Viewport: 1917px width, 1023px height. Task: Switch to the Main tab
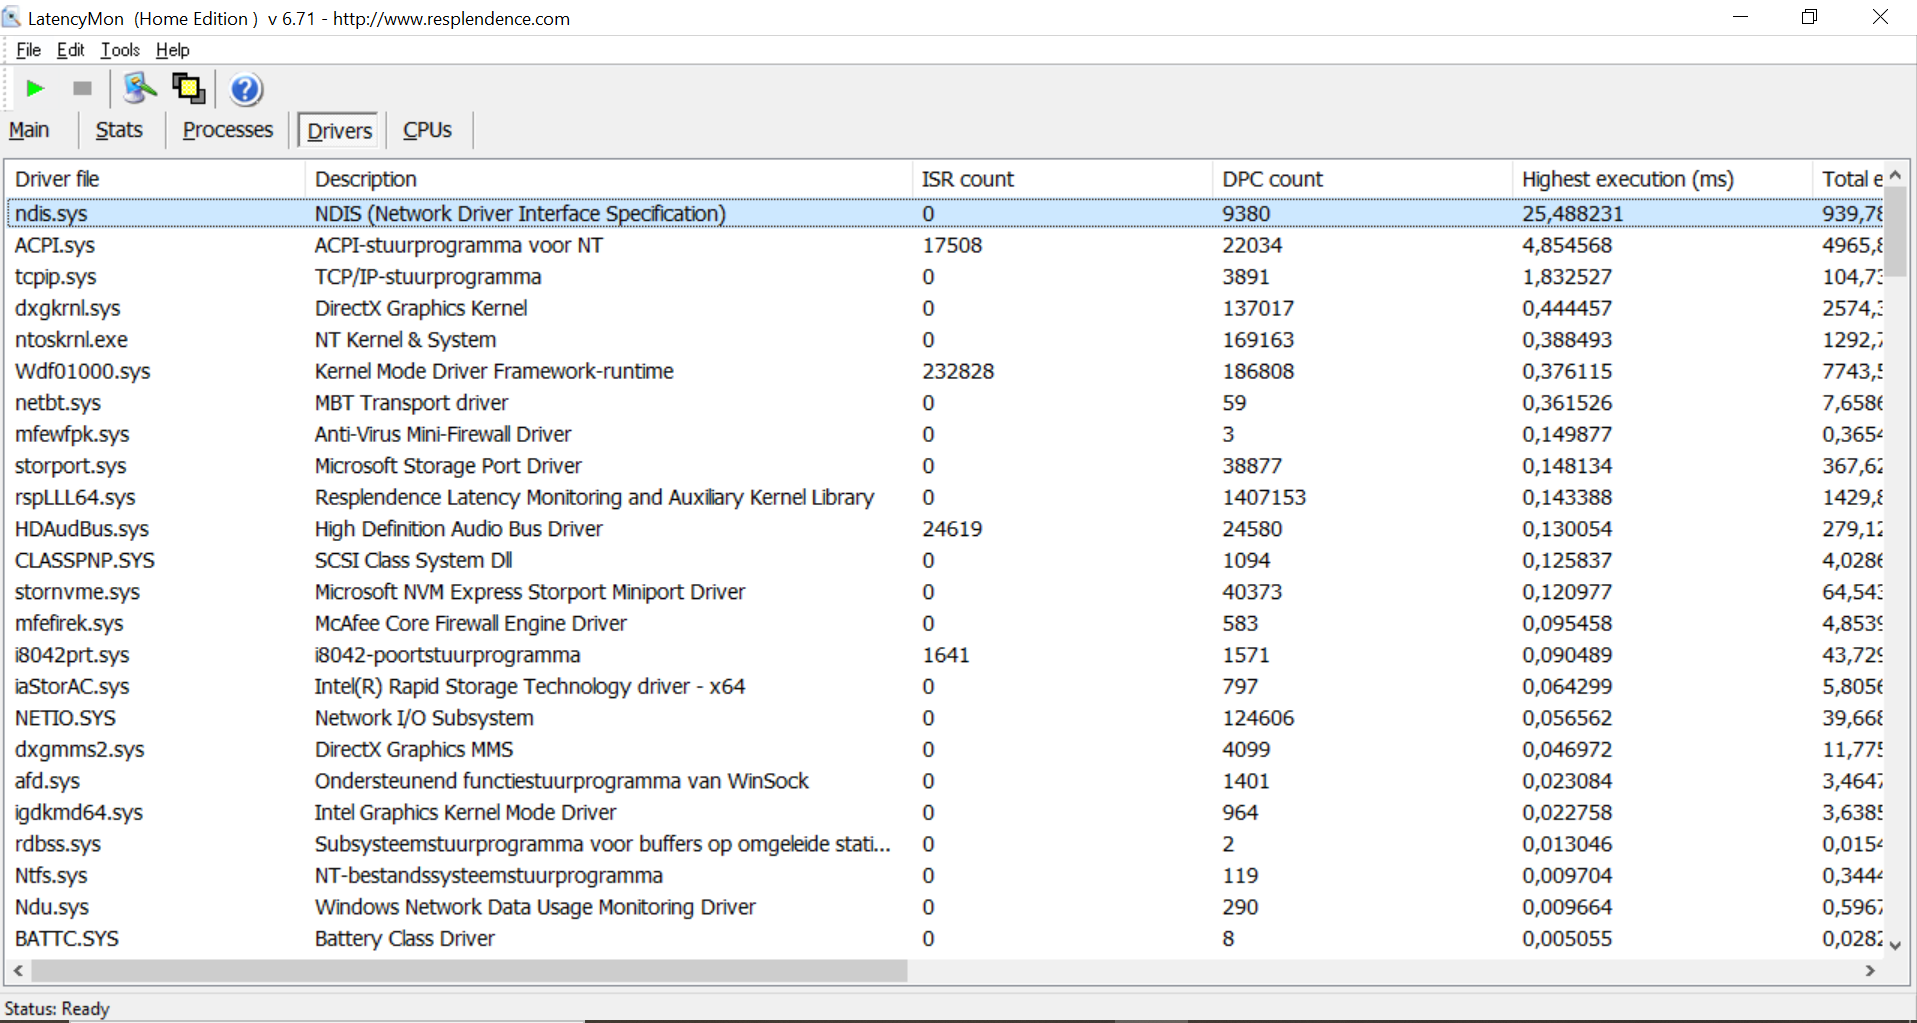tap(29, 130)
